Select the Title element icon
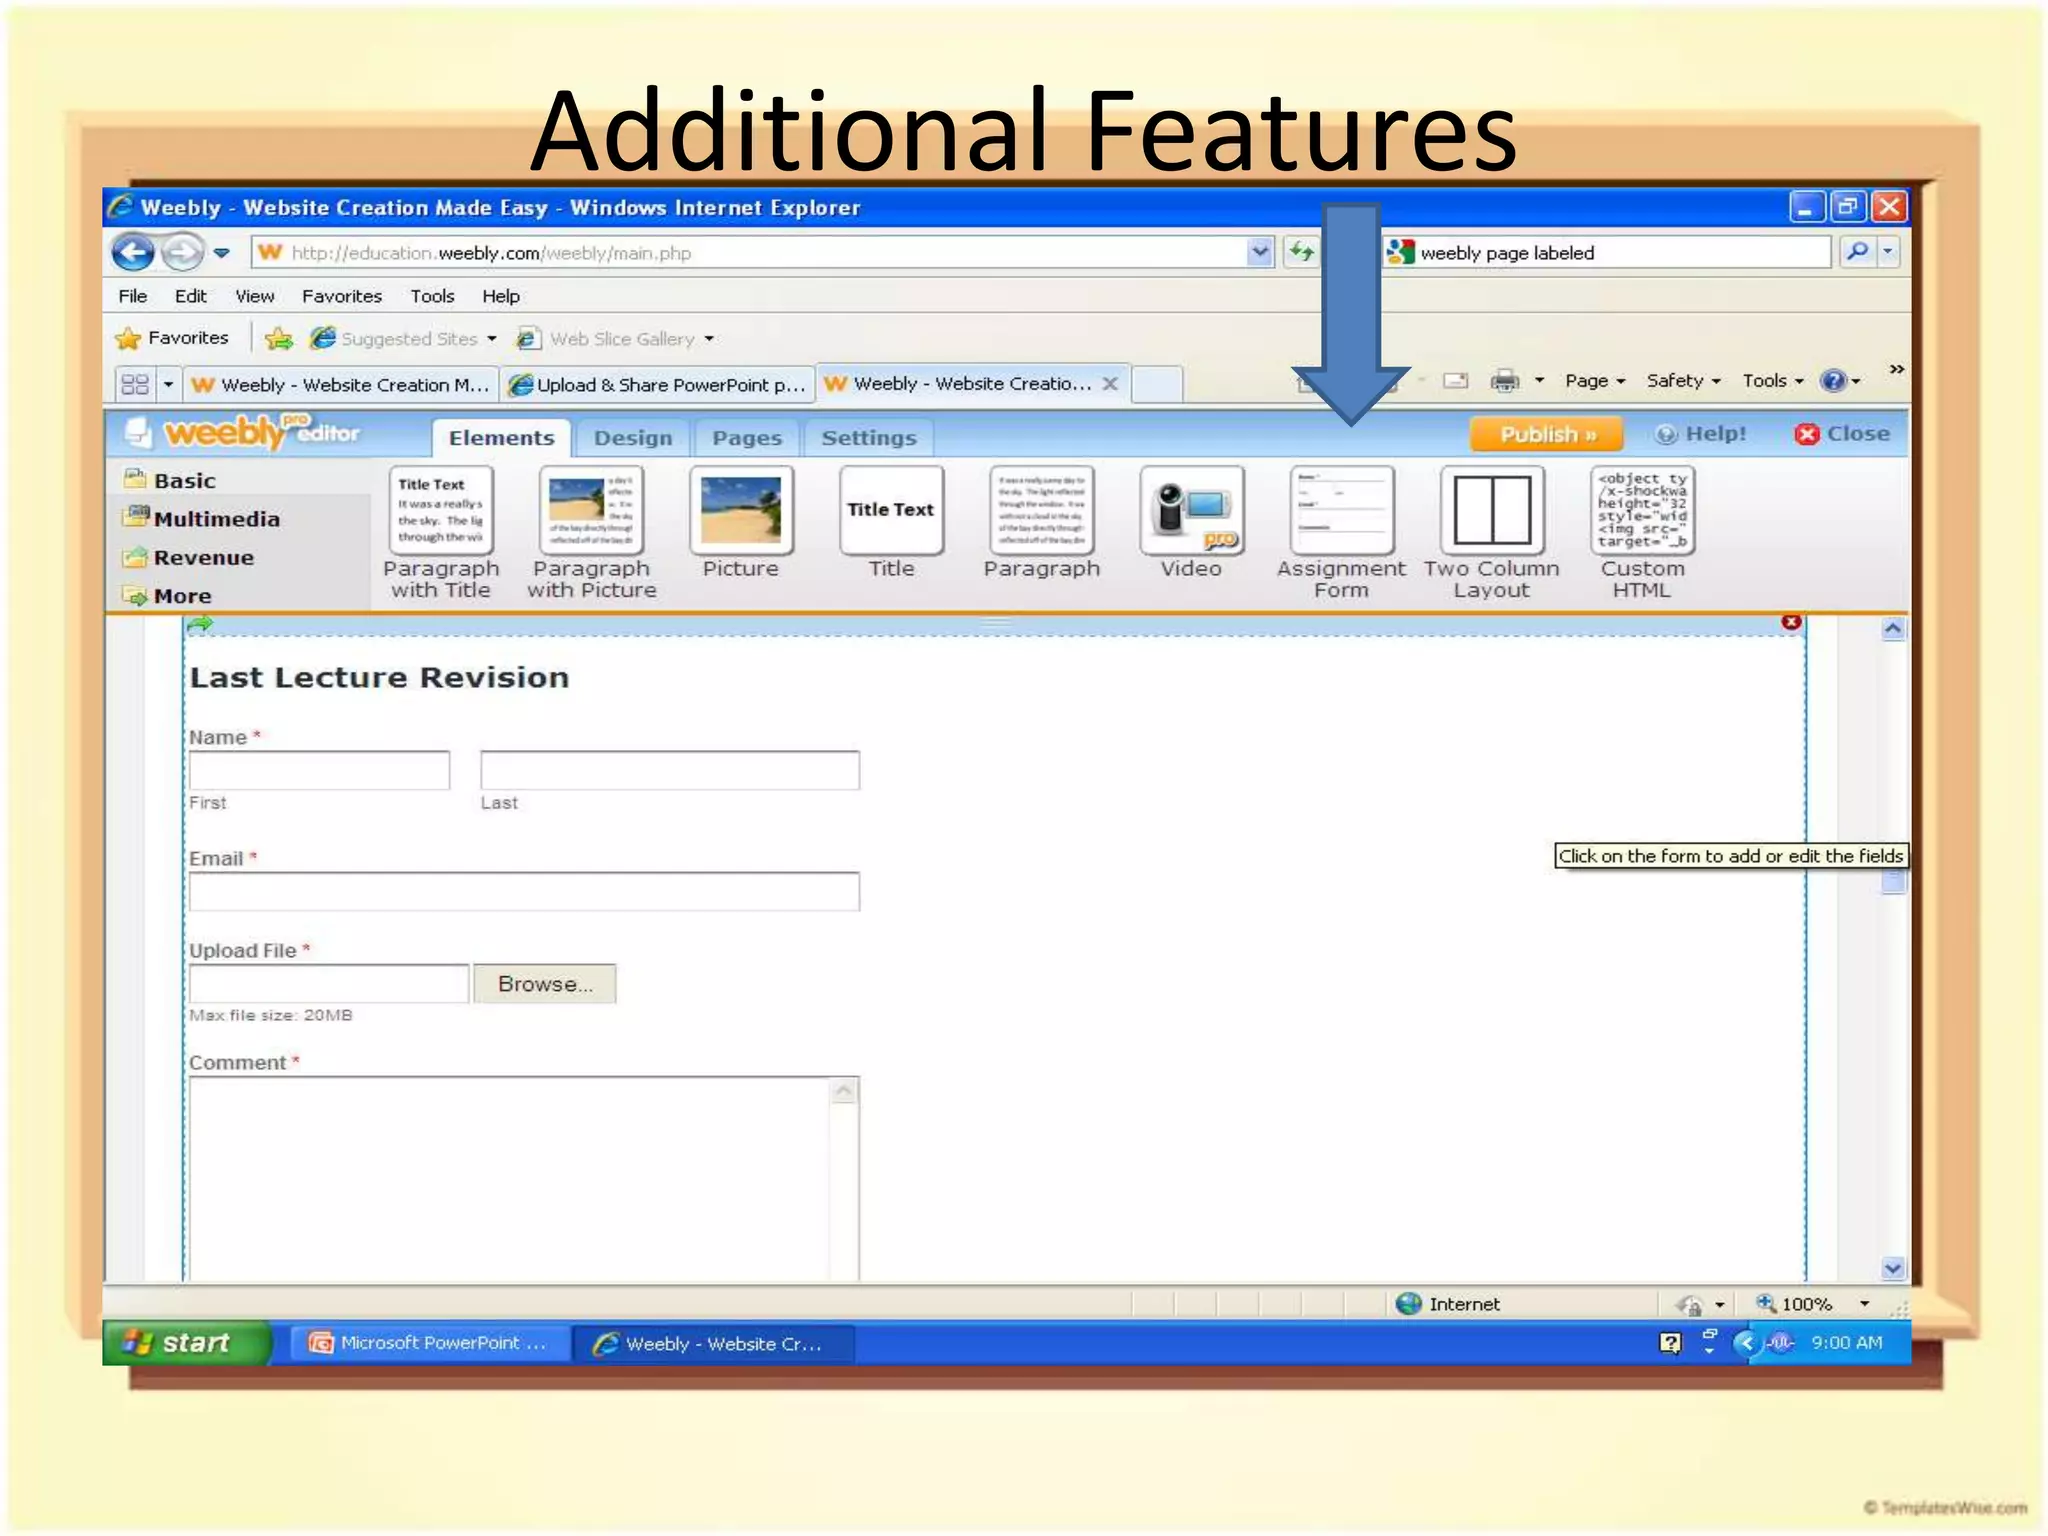2048x1536 pixels. pos(891,509)
